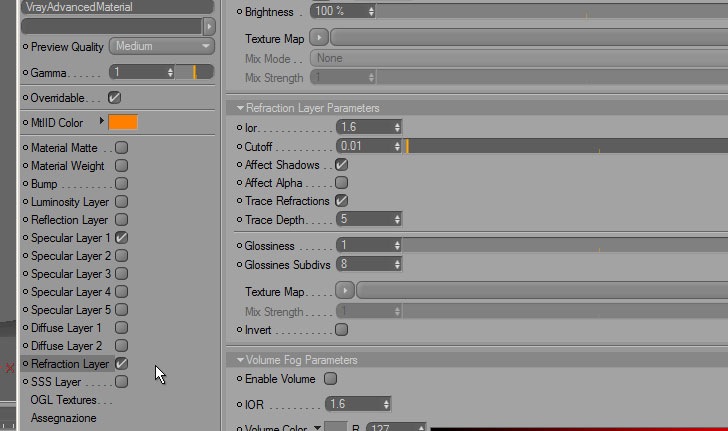This screenshot has width=728, height=431.
Task: Click the Ior value spinner arrows
Action: 397,127
